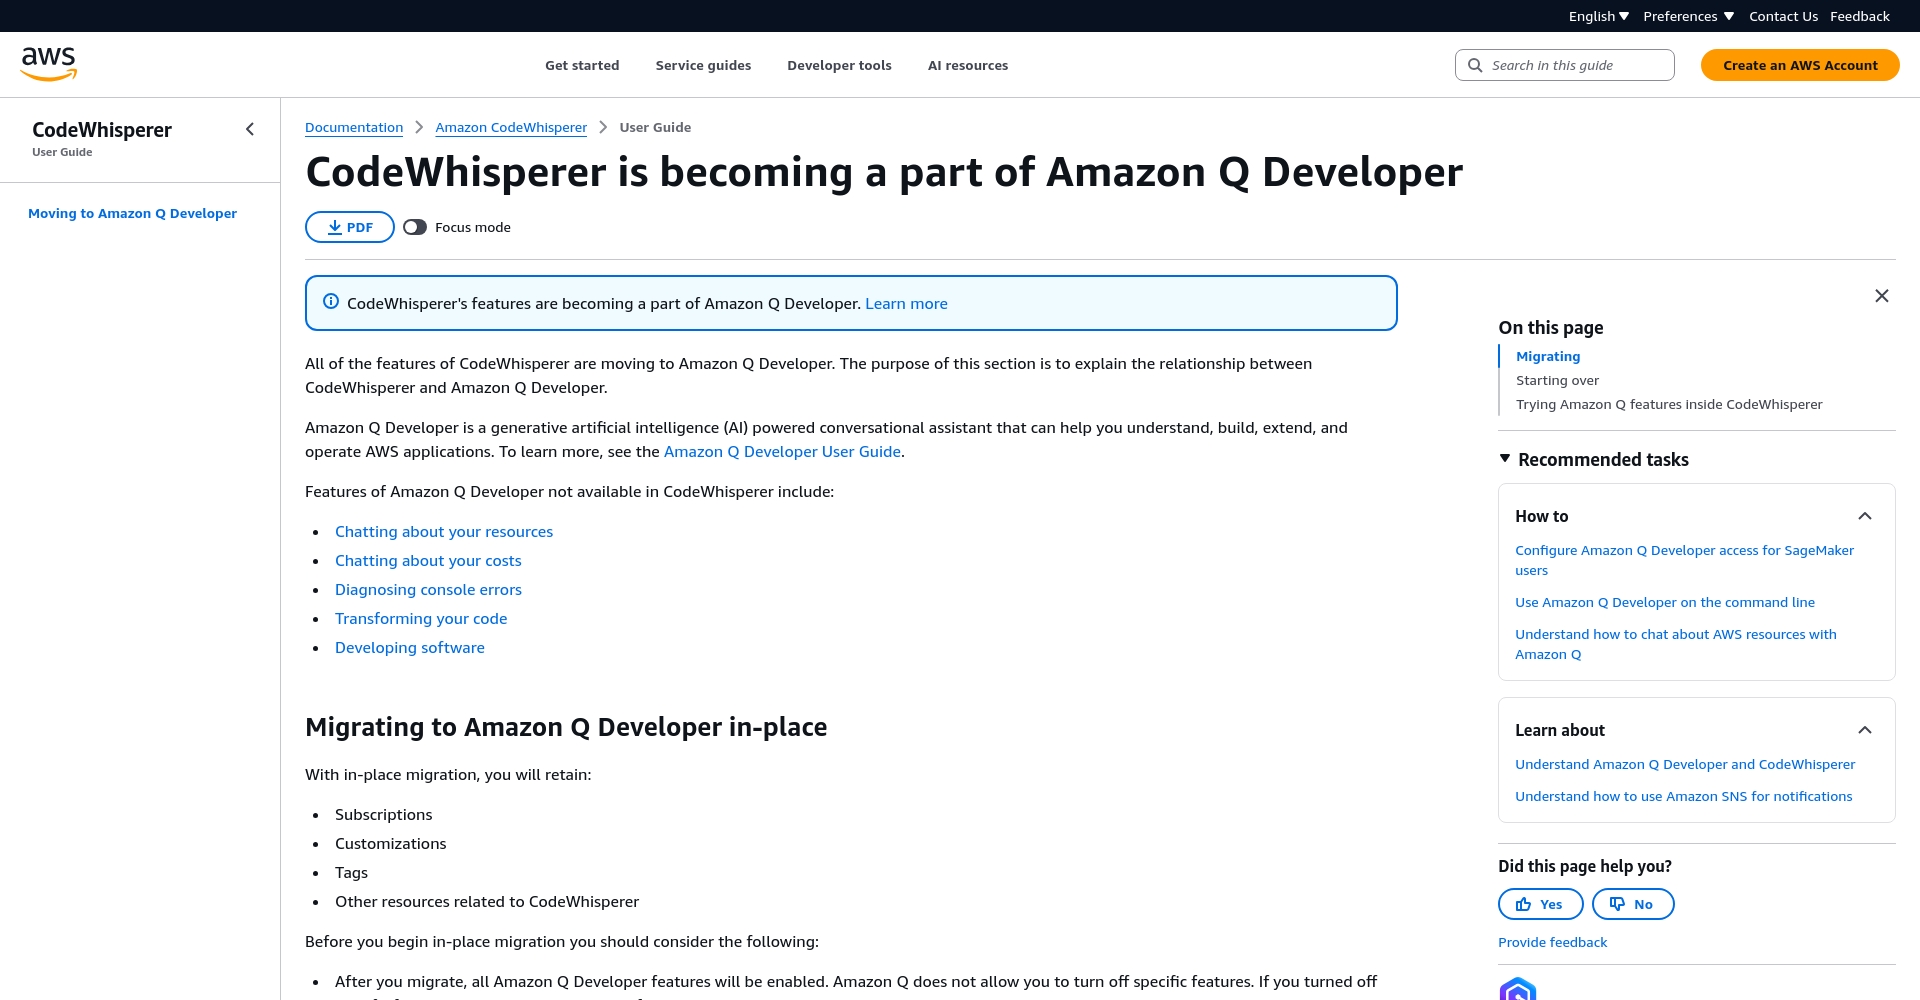This screenshot has height=1000, width=1920.
Task: Download the page as PDF
Action: (349, 227)
